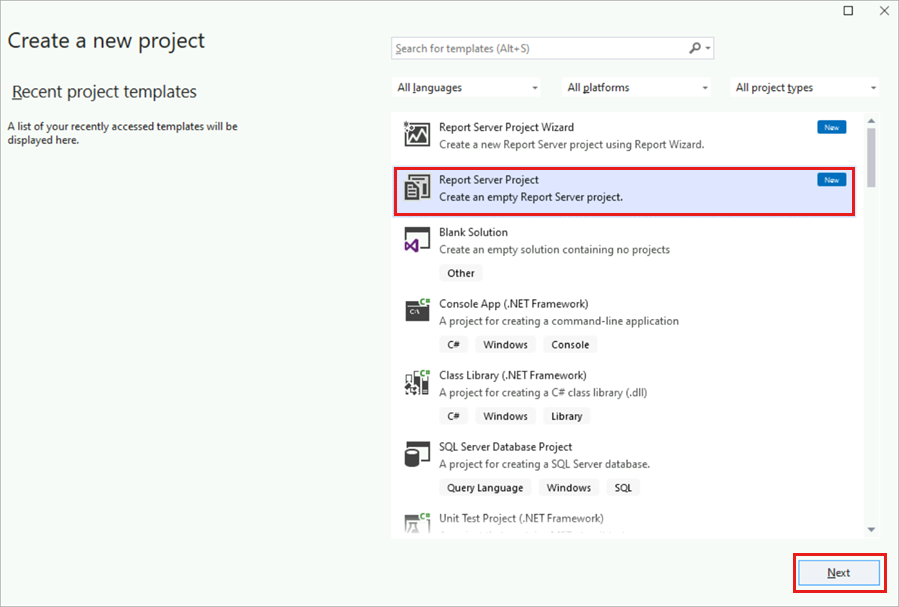This screenshot has width=899, height=607.
Task: Click the Console App (.NET Framework) icon
Action: 419,310
